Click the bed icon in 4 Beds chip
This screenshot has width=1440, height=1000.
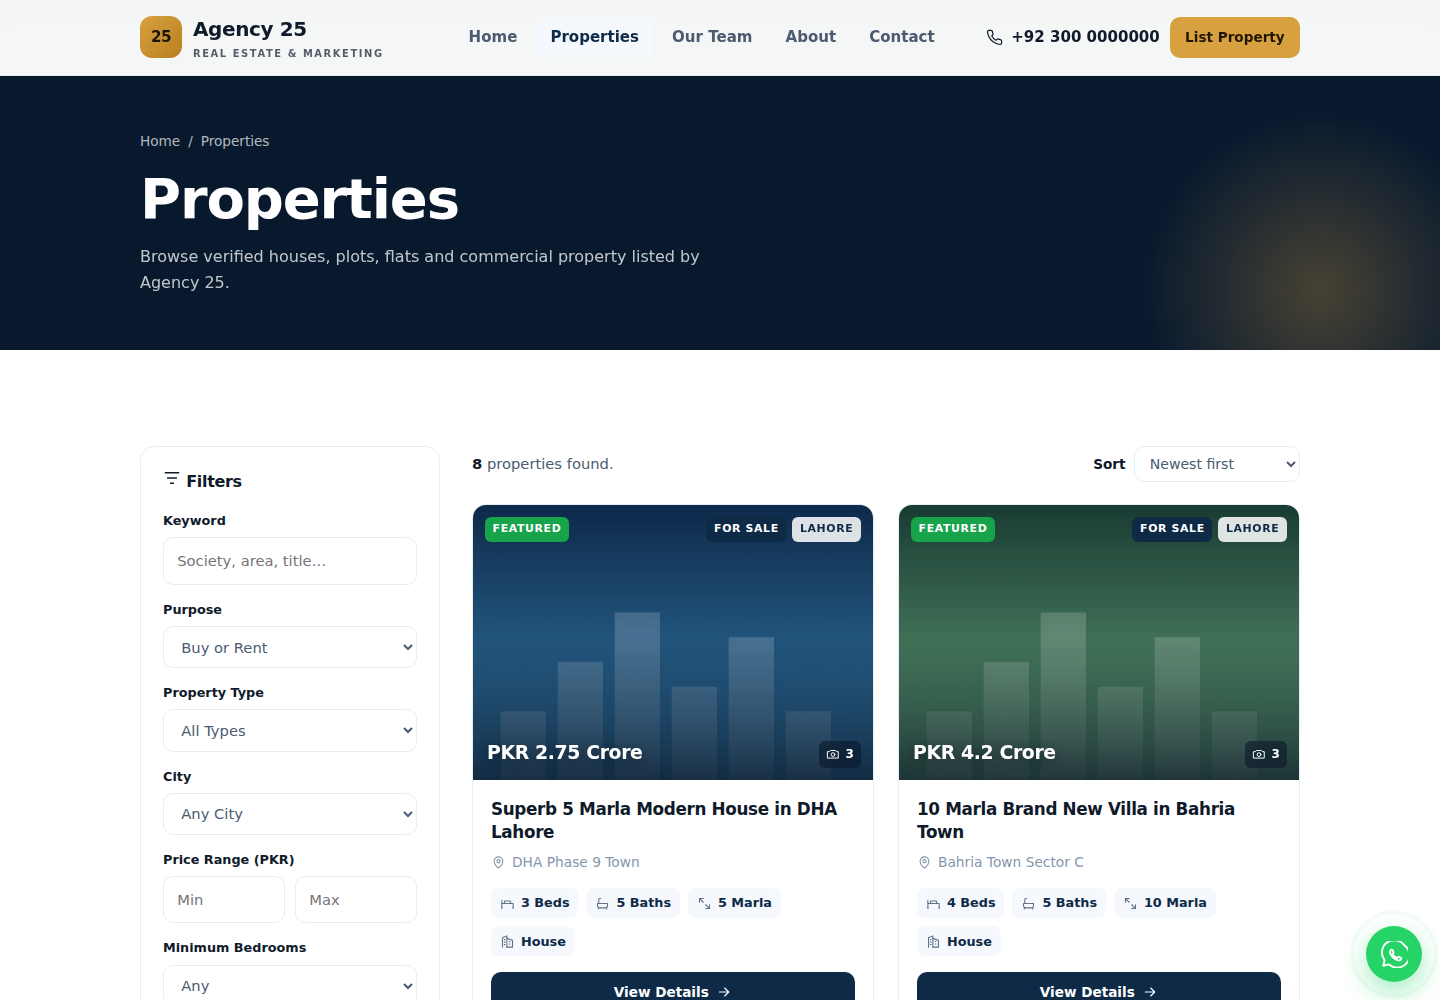click(x=933, y=903)
